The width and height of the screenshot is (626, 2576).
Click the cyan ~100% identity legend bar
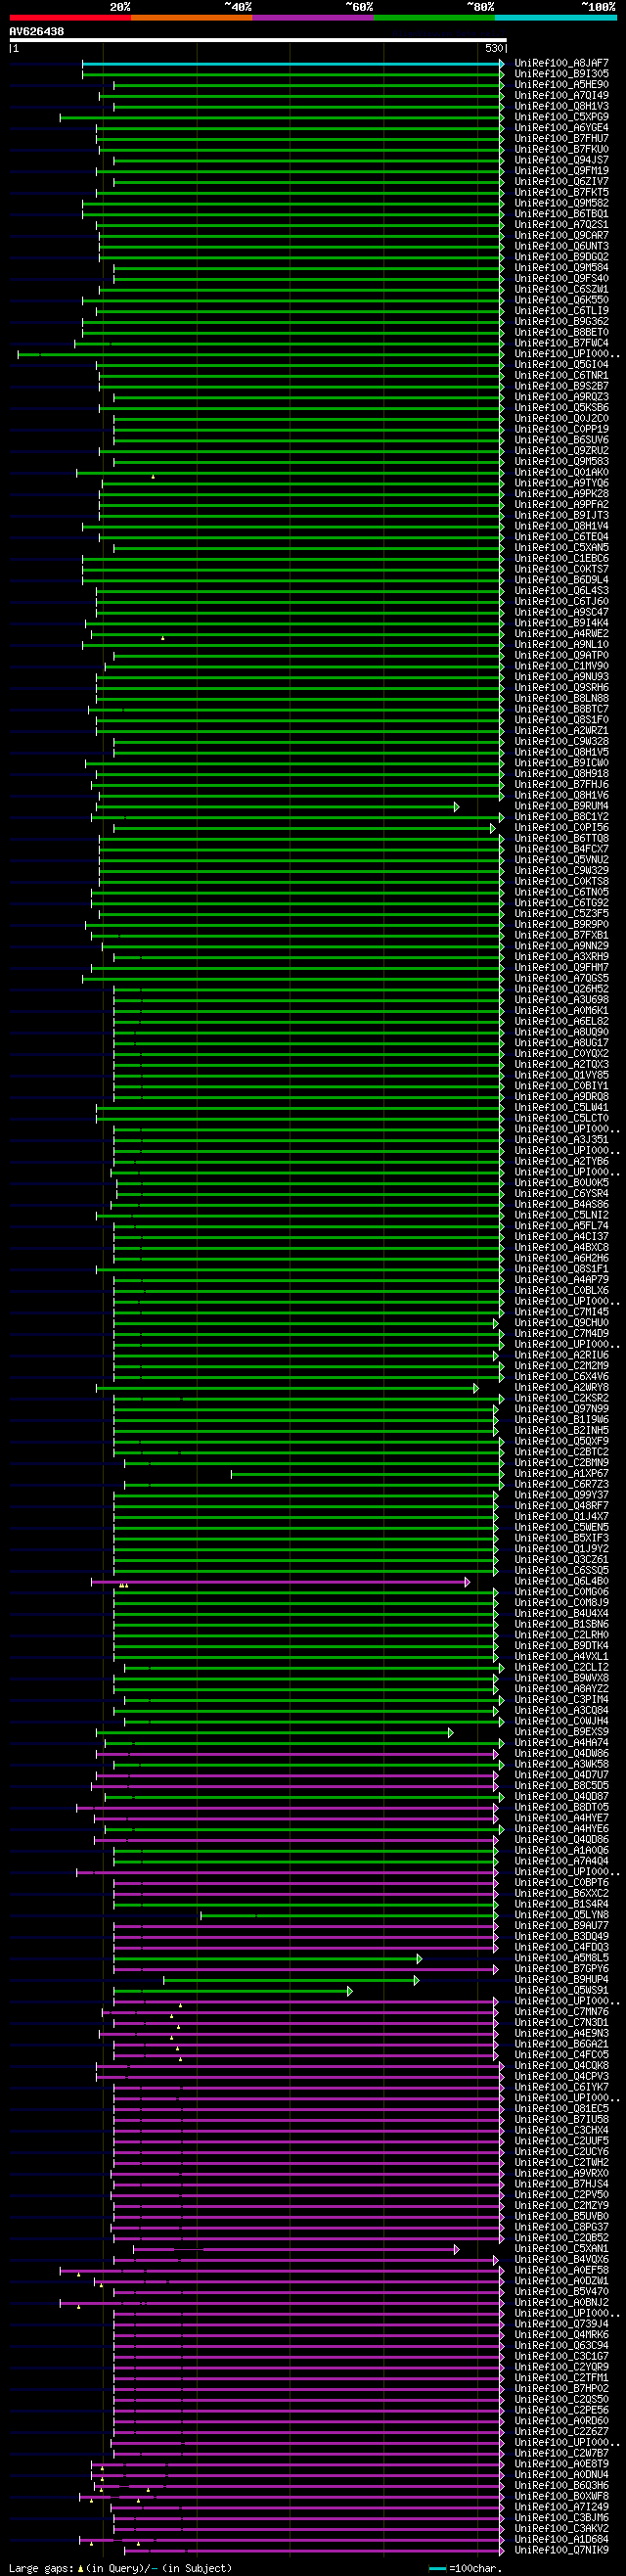[x=556, y=17]
